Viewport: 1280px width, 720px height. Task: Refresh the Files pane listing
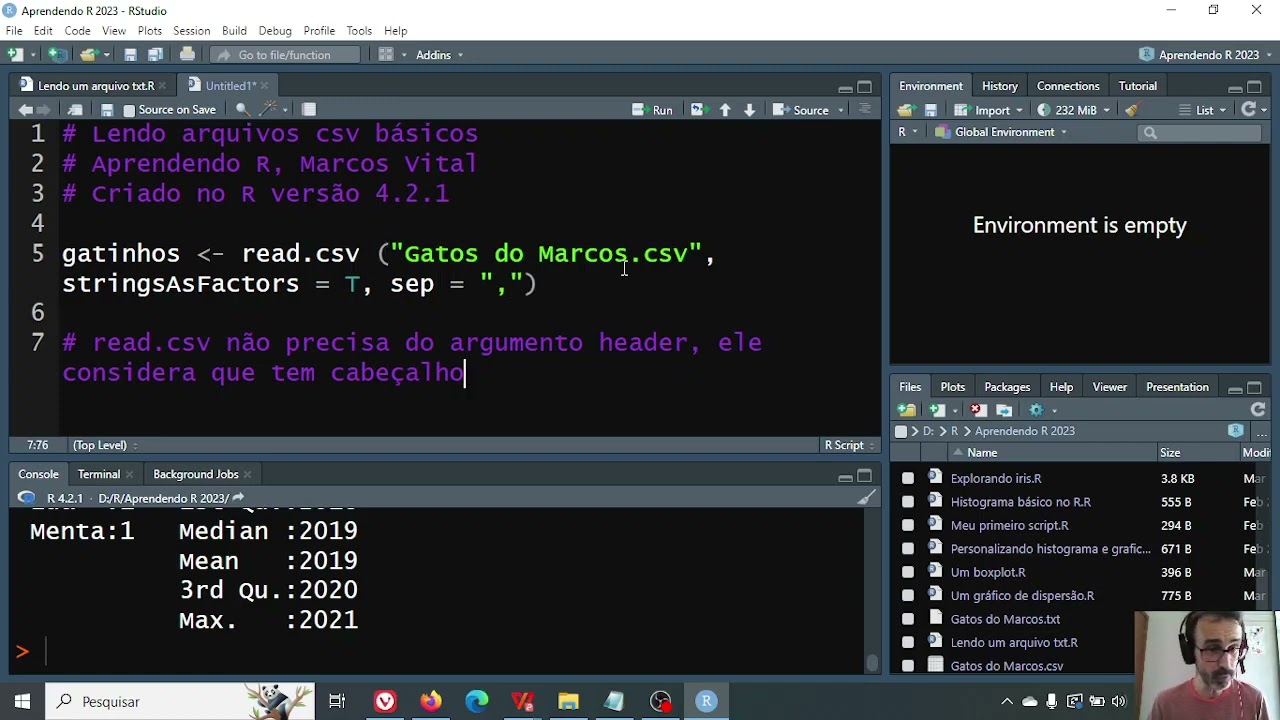coord(1258,410)
